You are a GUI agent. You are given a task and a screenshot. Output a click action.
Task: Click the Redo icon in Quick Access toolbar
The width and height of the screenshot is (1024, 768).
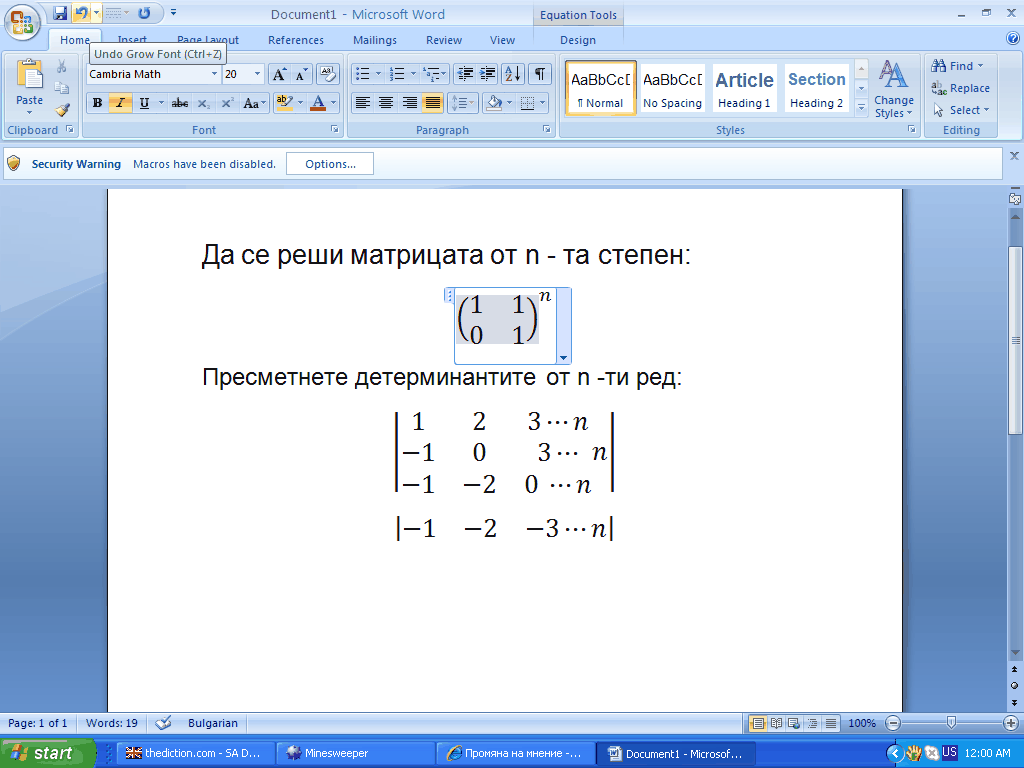pos(144,13)
